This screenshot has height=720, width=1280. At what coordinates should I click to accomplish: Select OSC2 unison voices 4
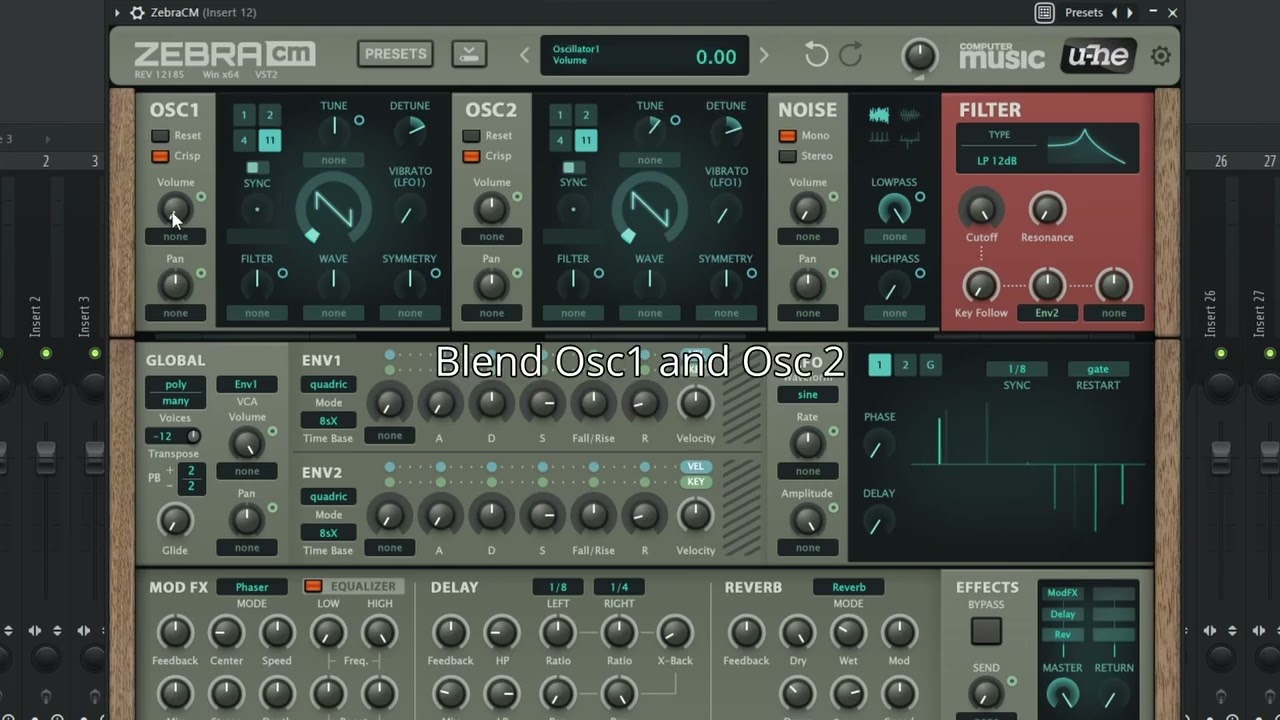[x=560, y=140]
